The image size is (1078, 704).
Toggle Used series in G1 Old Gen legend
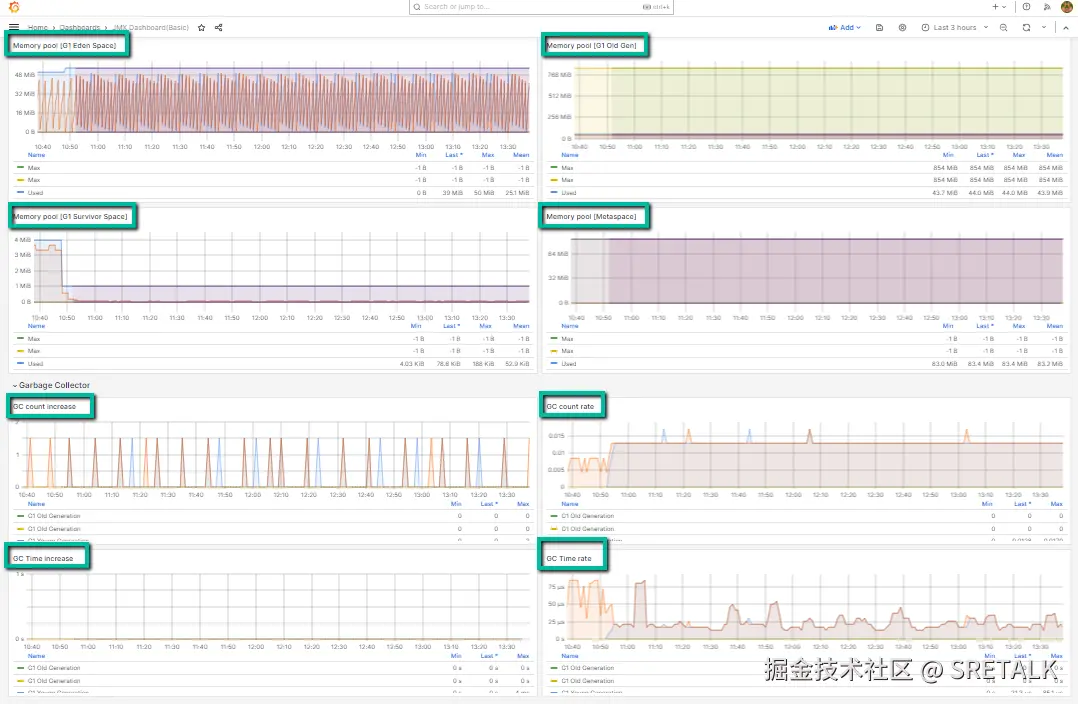coord(569,193)
